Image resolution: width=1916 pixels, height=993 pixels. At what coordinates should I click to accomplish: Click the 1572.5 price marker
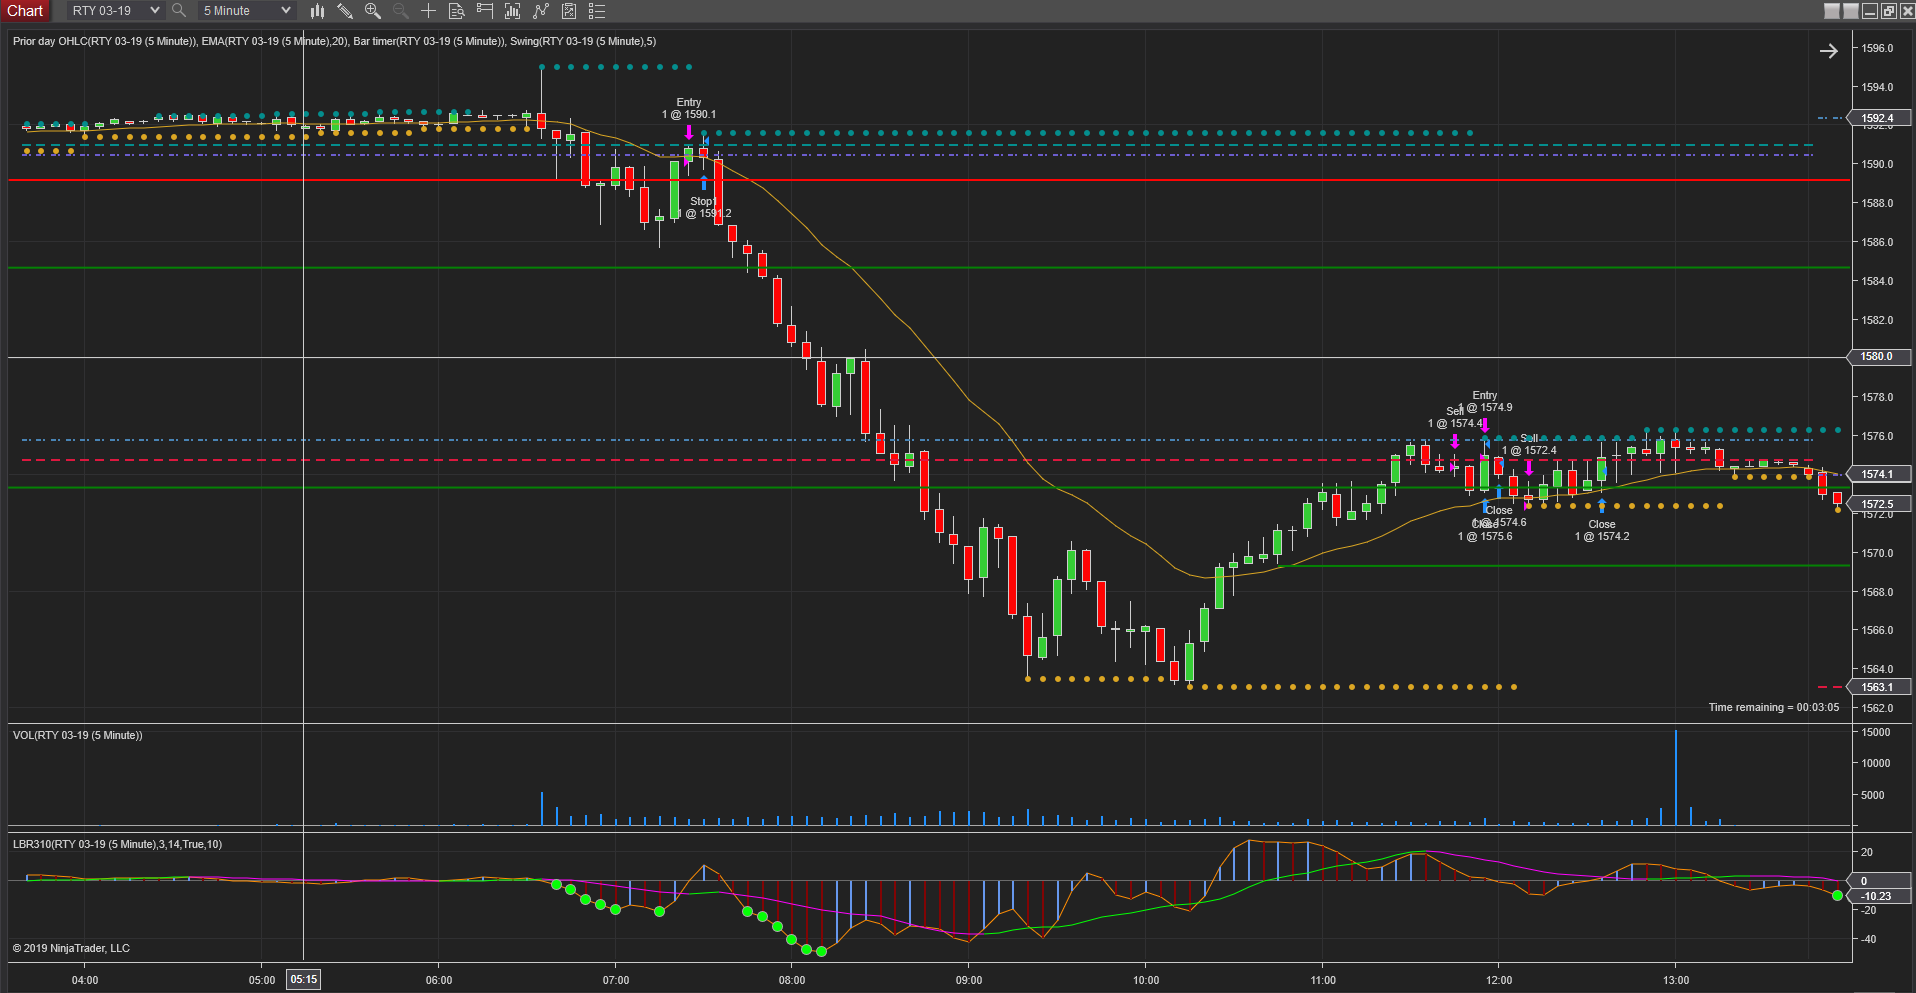[x=1877, y=504]
